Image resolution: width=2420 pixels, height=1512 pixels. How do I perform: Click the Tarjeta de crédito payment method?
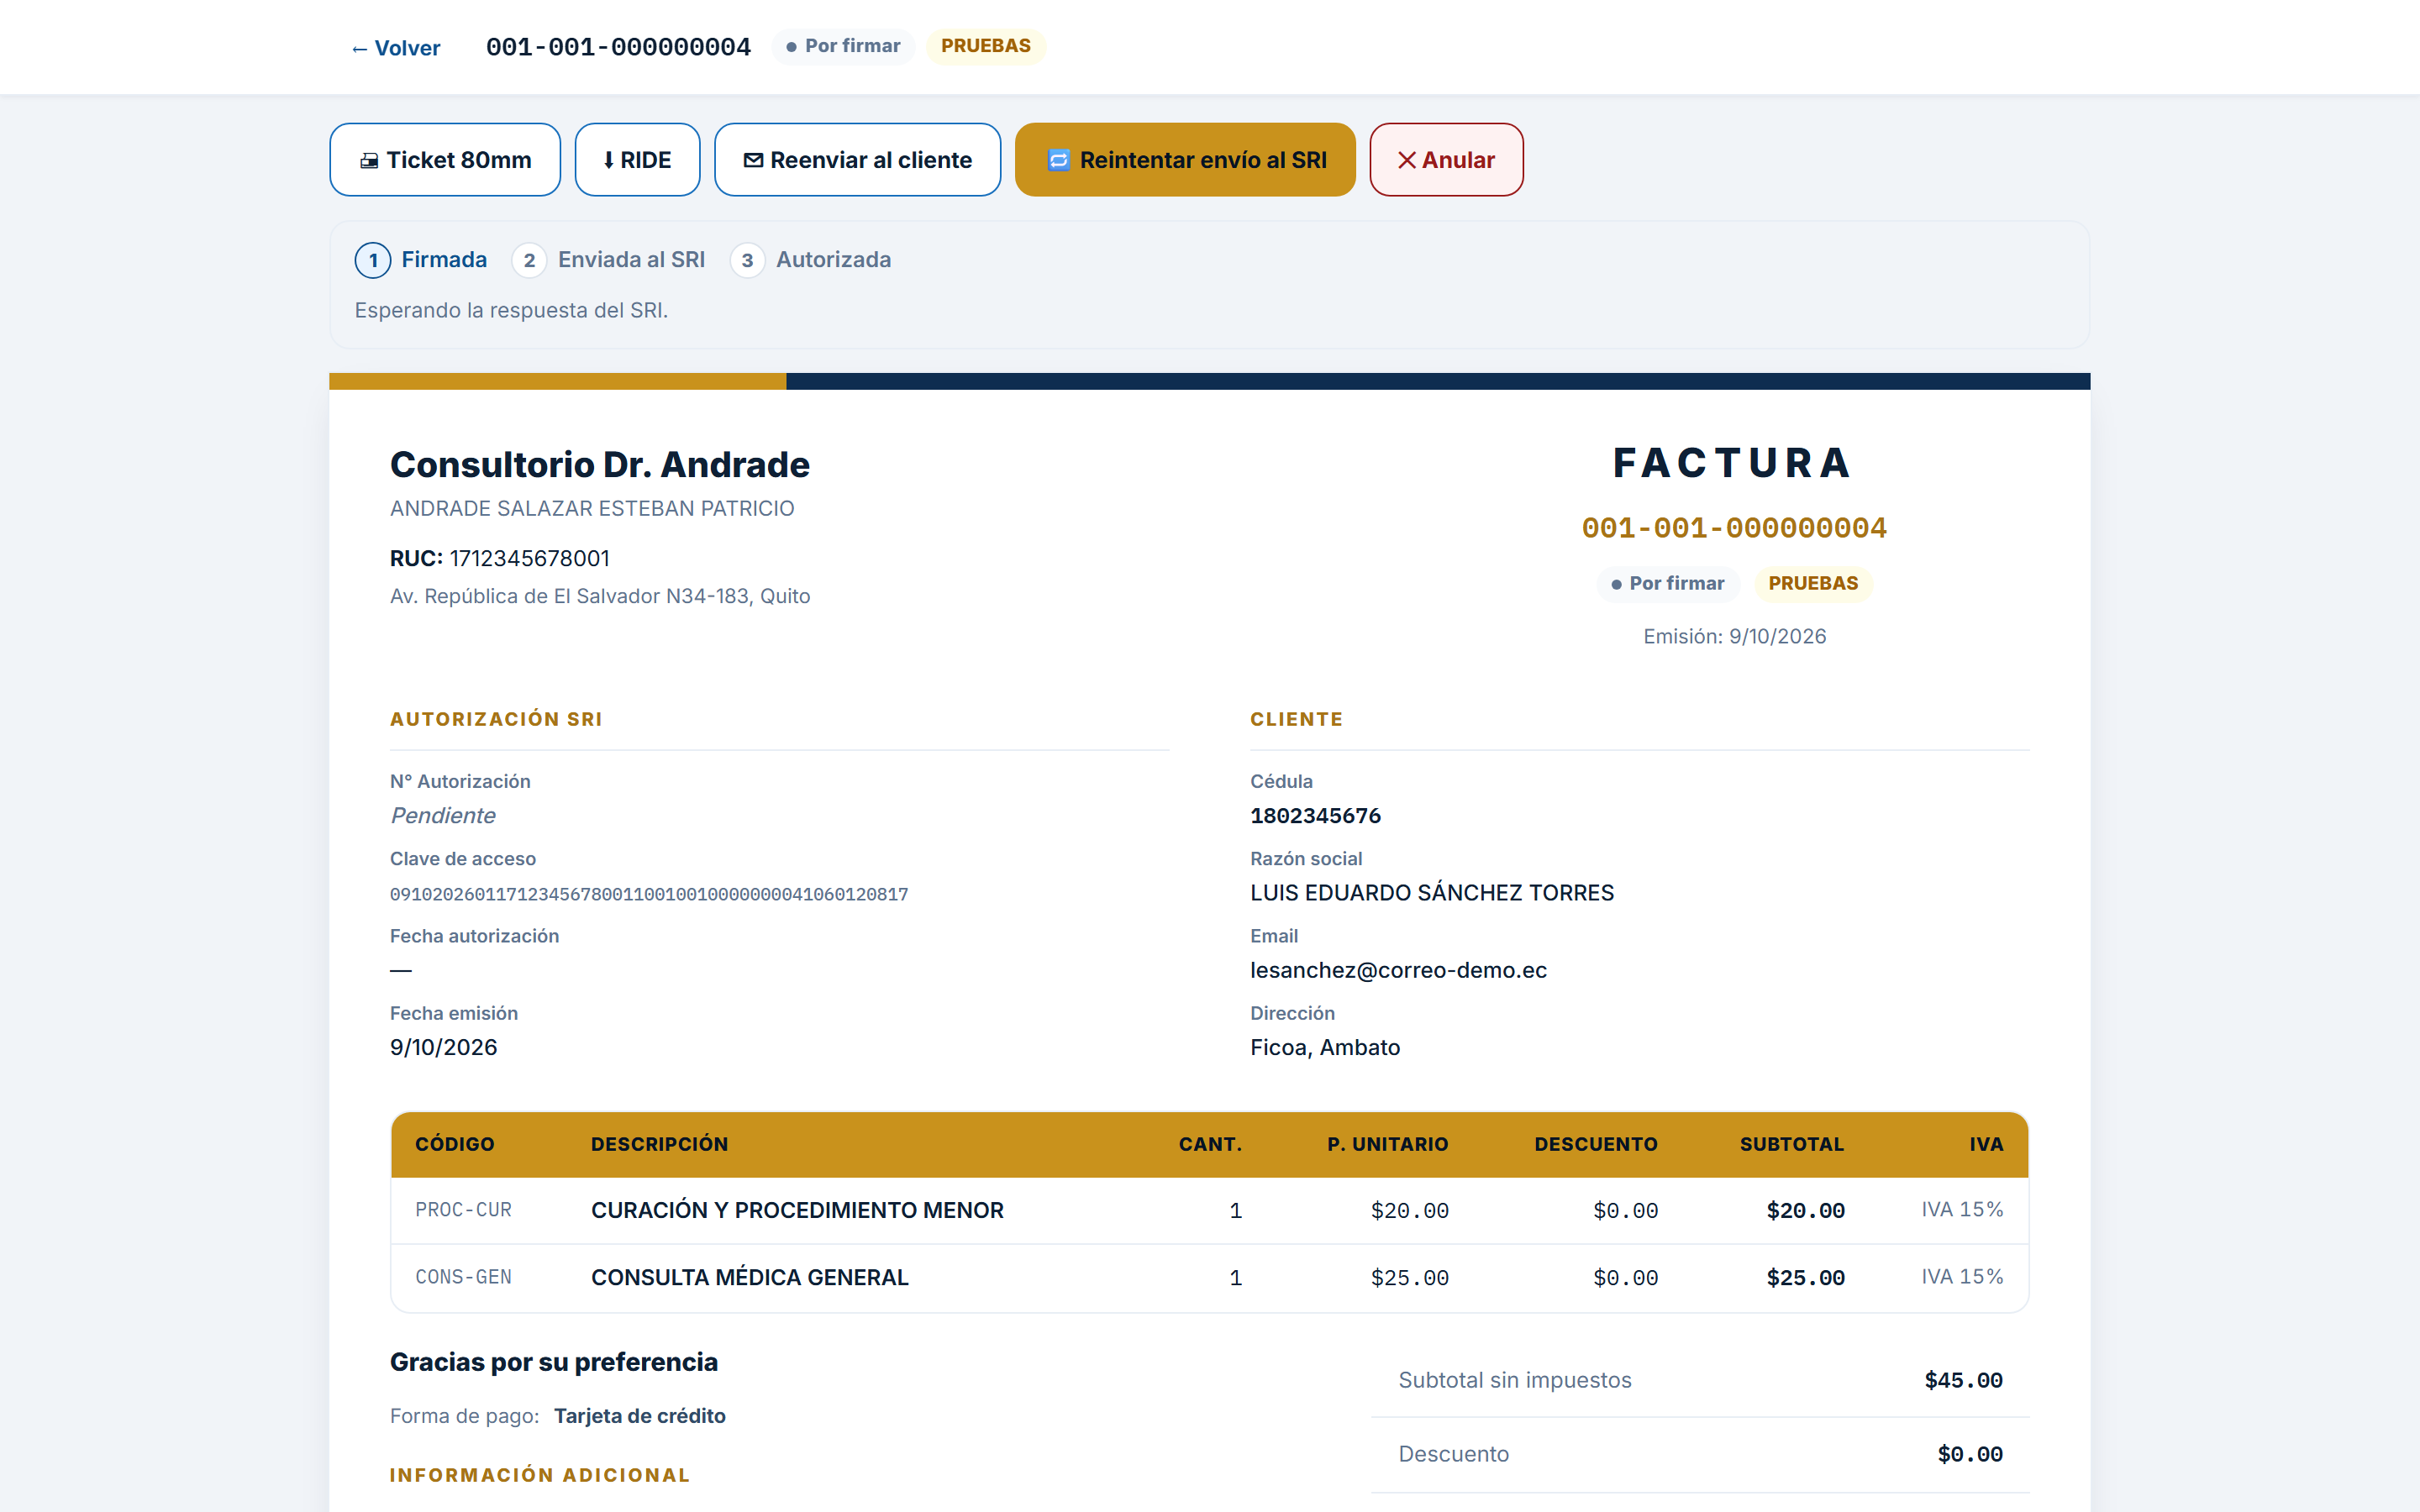point(640,1416)
